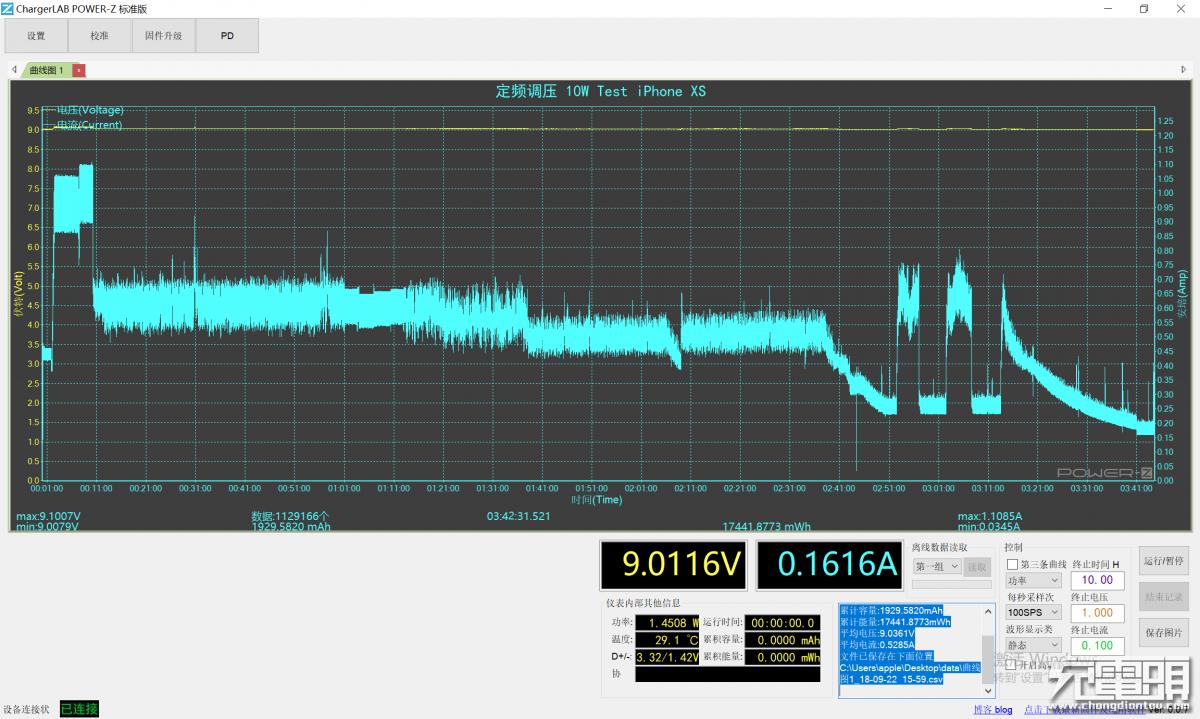Close the 曲线图 1 tab with red button
1200x719 pixels.
[x=80, y=70]
